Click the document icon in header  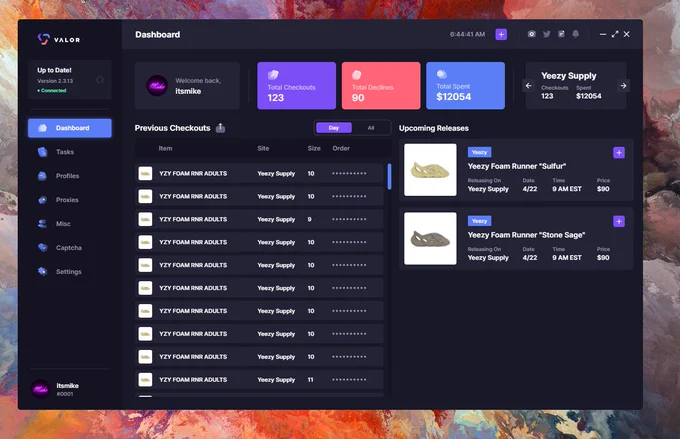561,34
